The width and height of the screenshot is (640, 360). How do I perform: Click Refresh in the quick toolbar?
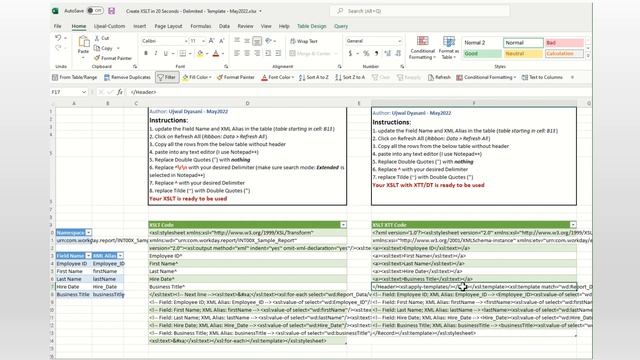439,77
